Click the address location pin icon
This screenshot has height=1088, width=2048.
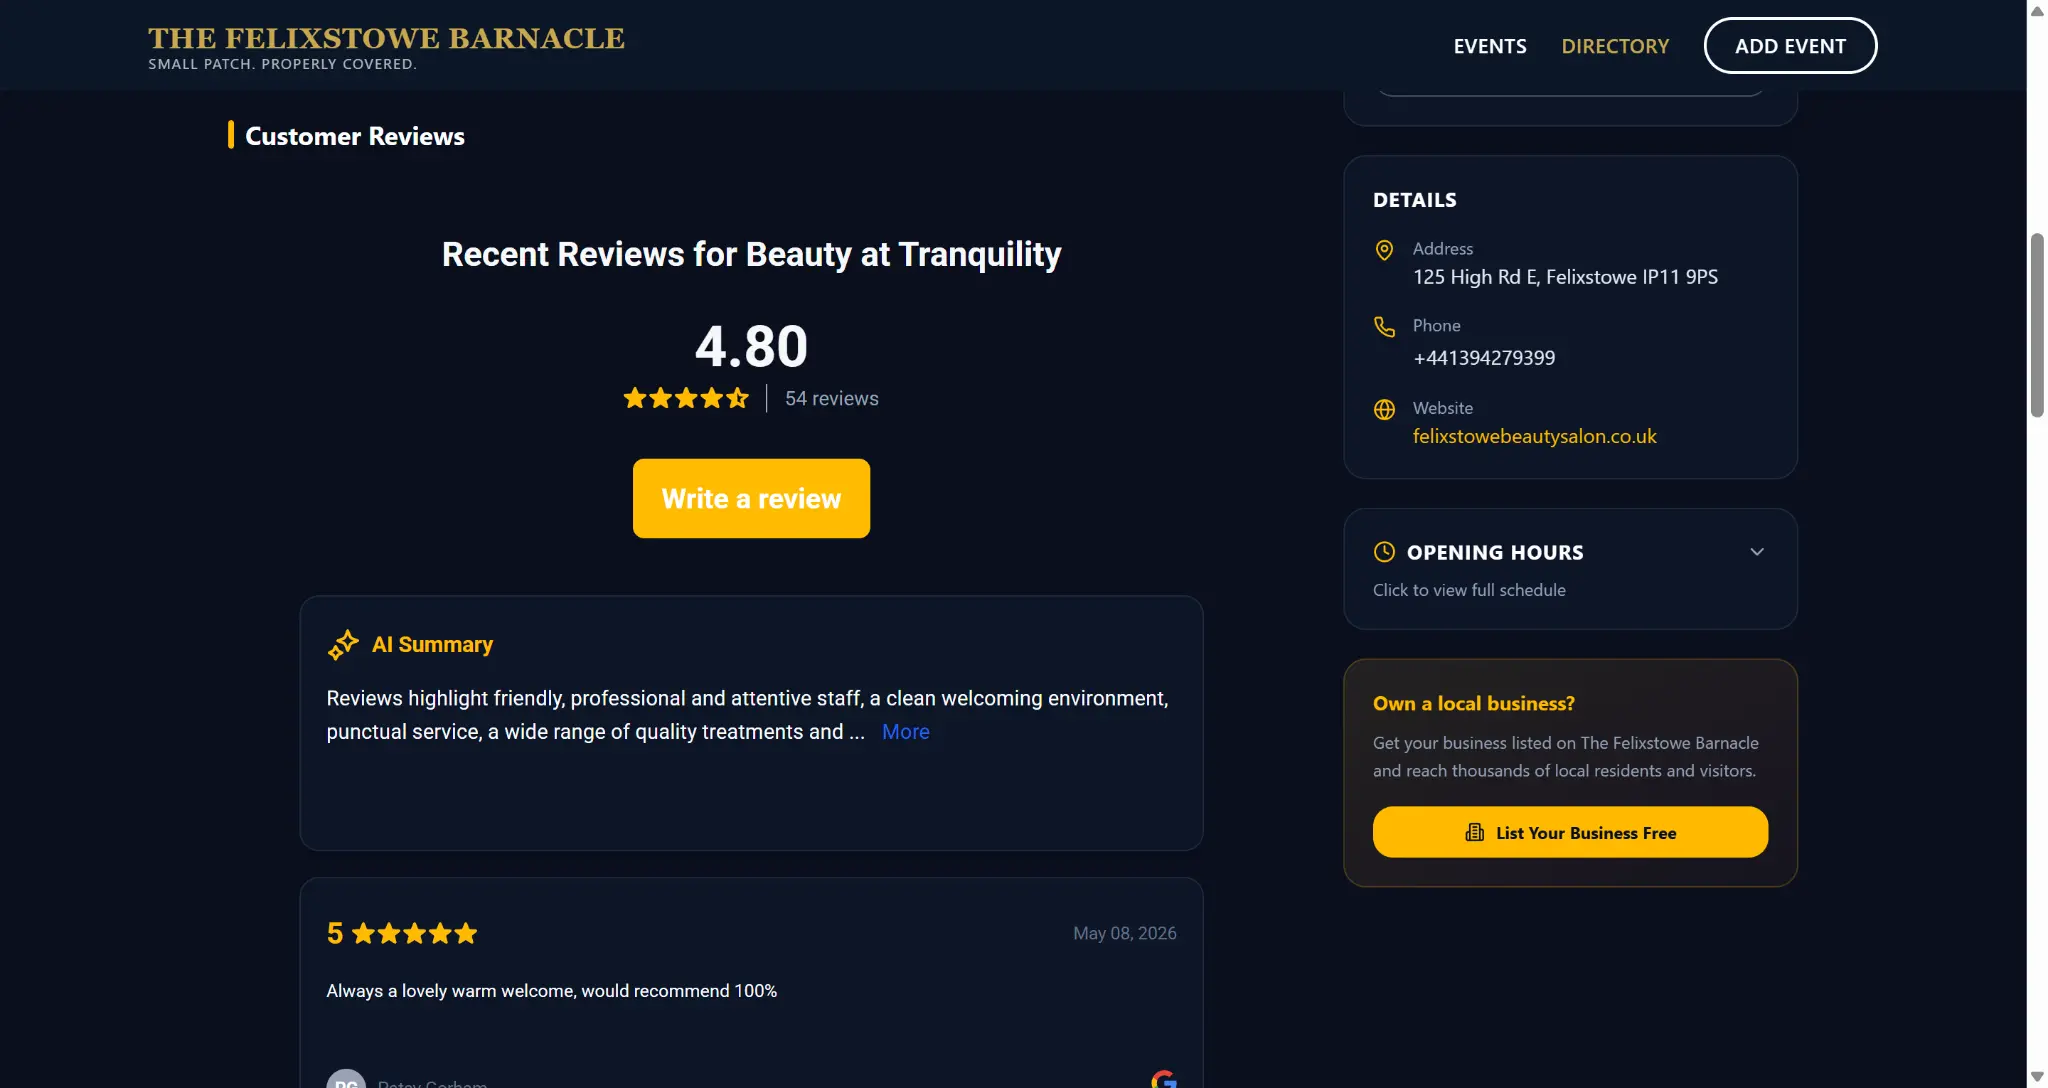pos(1384,250)
